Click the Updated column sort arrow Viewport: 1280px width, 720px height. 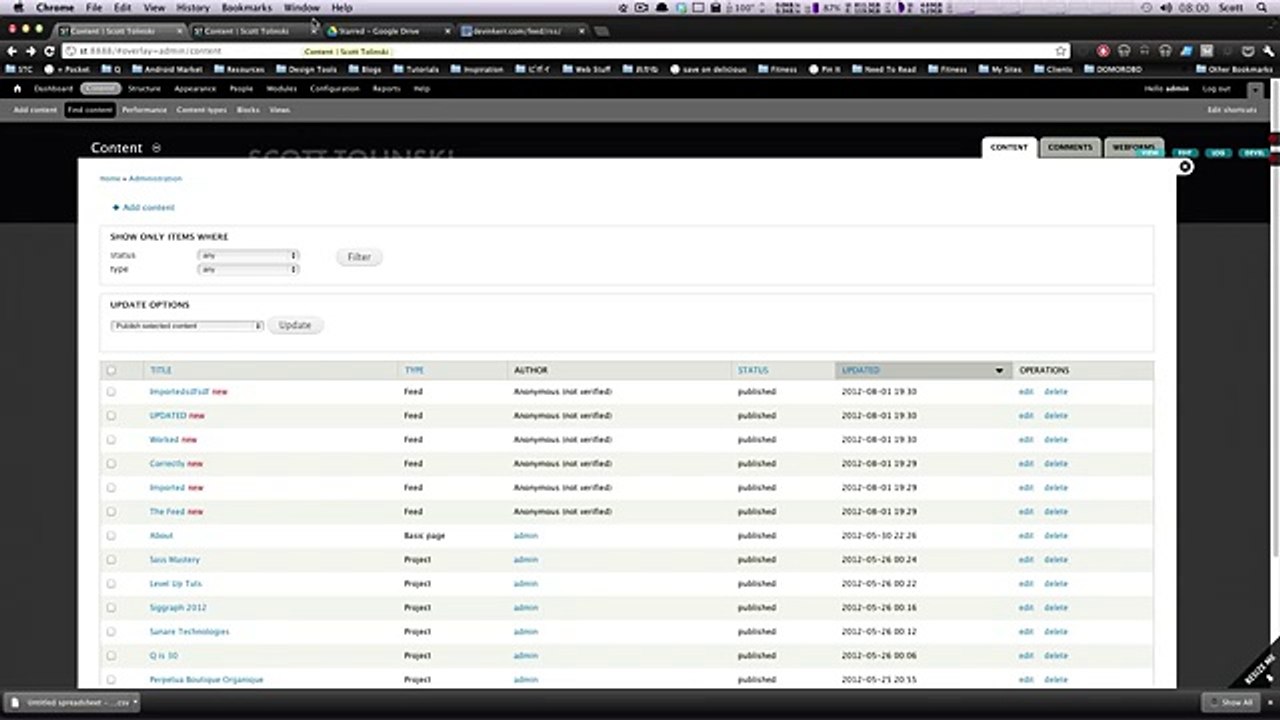[x=998, y=371]
